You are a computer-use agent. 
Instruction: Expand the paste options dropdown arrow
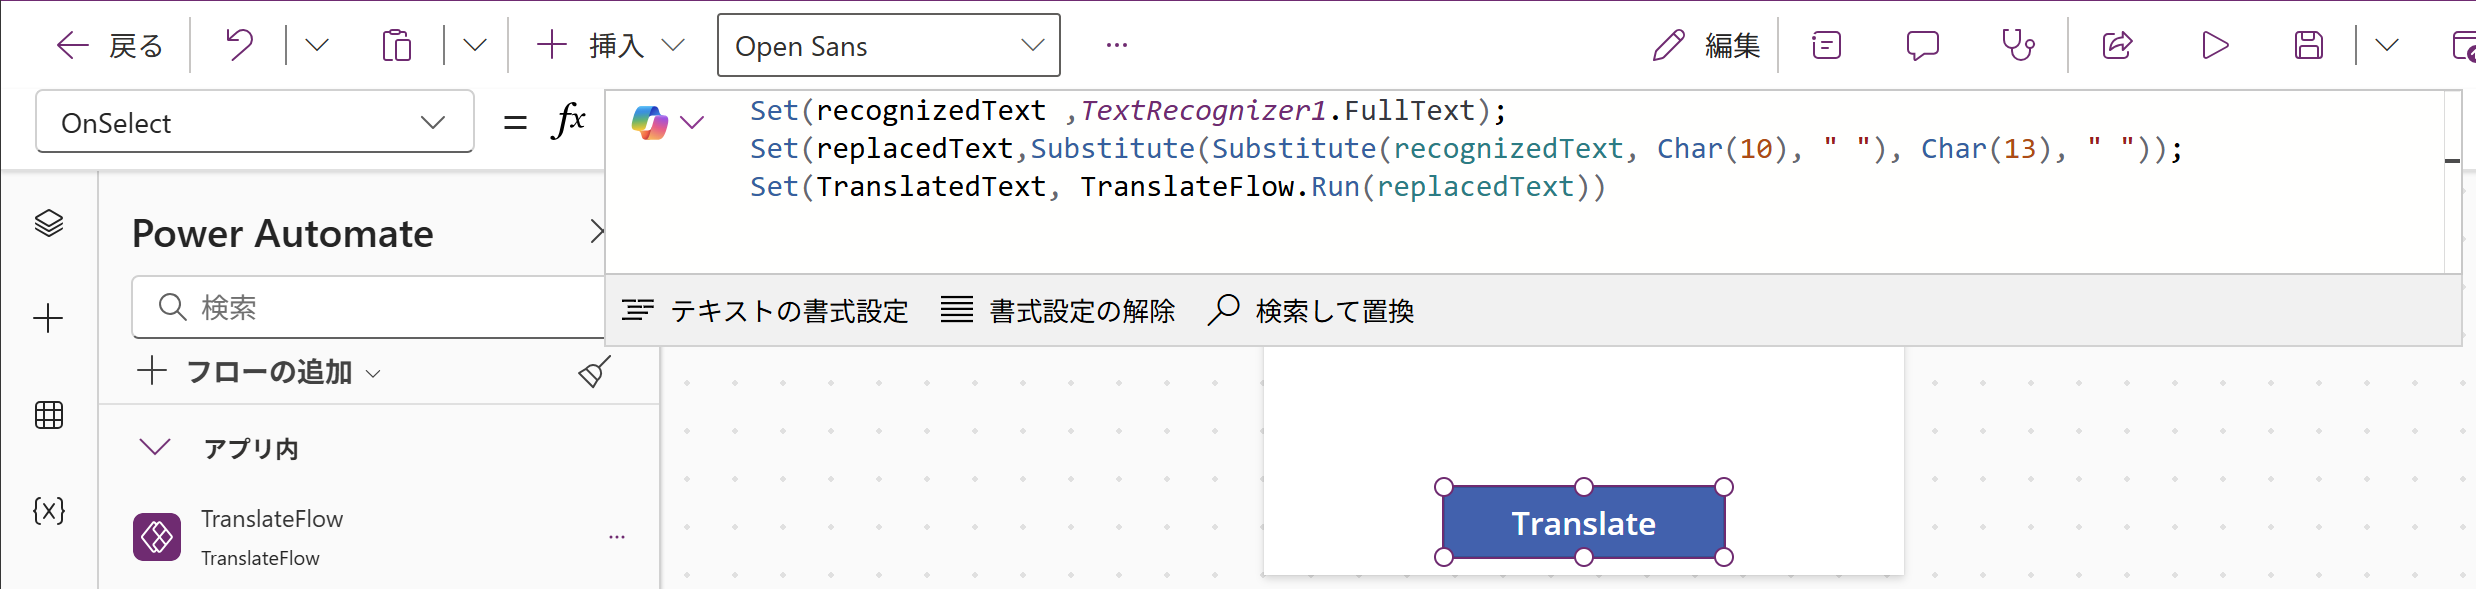pos(475,45)
